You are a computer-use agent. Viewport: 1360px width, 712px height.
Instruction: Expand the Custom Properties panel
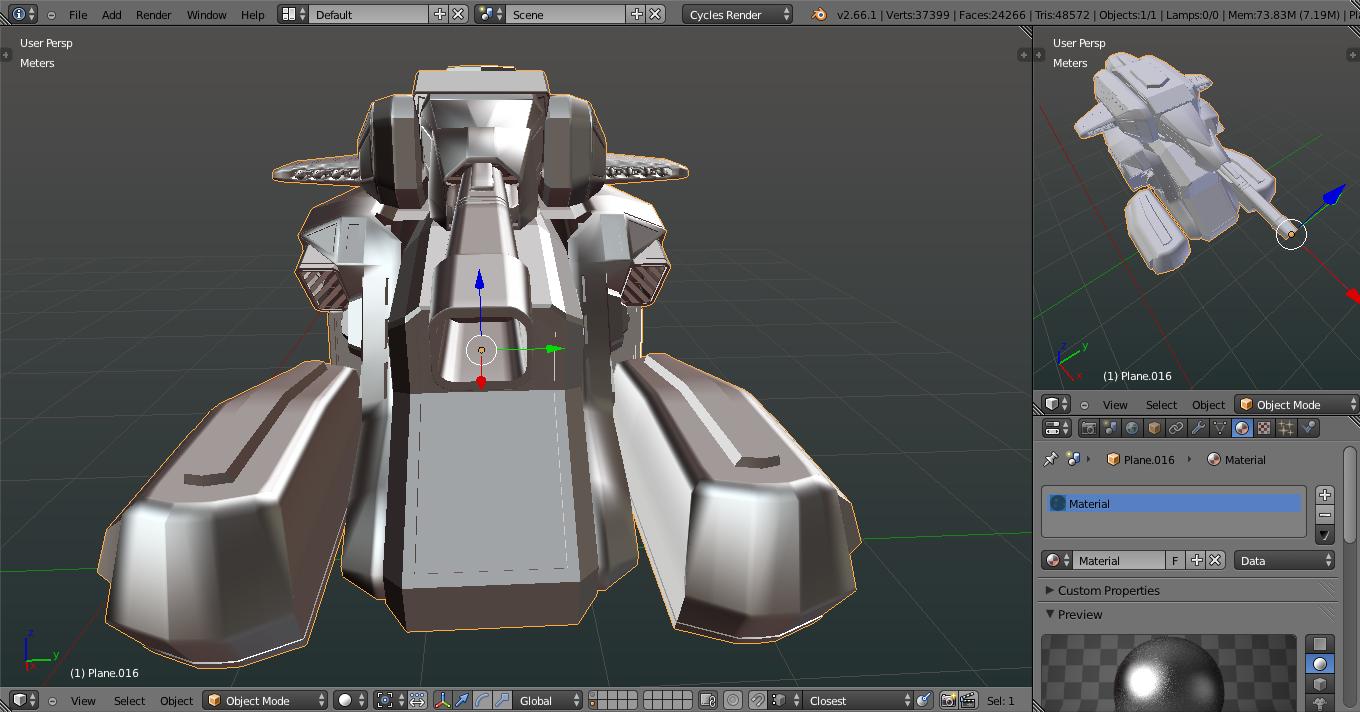coord(1108,590)
